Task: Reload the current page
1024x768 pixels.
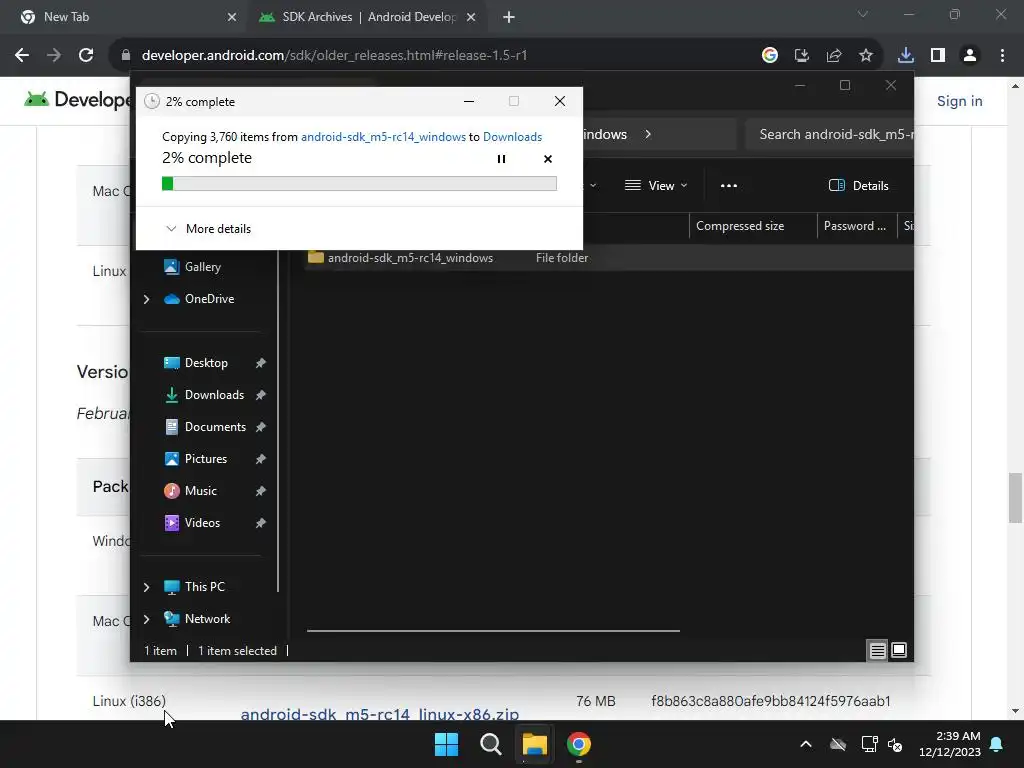Action: pos(86,56)
